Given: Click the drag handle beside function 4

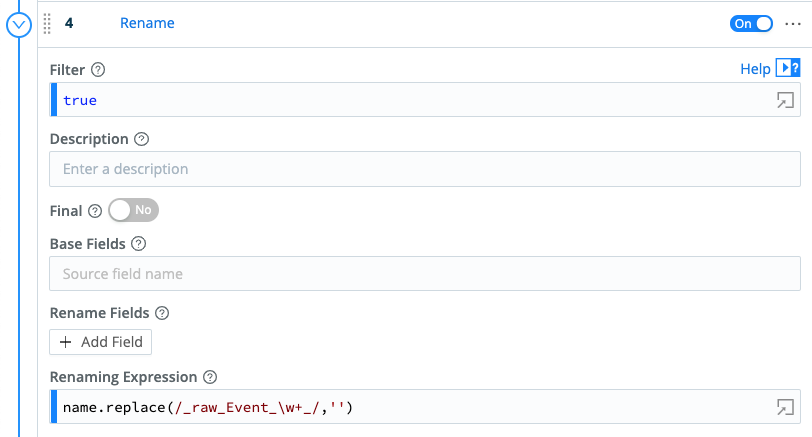Looking at the screenshot, I should point(47,24).
